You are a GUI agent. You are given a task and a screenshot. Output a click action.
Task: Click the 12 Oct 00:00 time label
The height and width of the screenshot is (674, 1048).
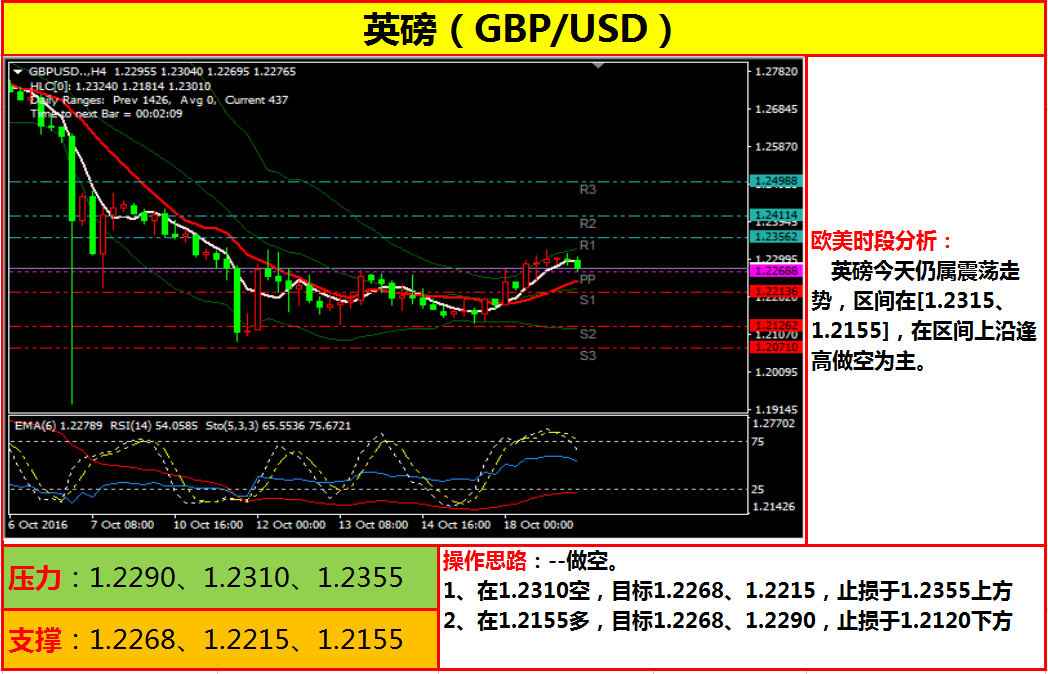[291, 525]
